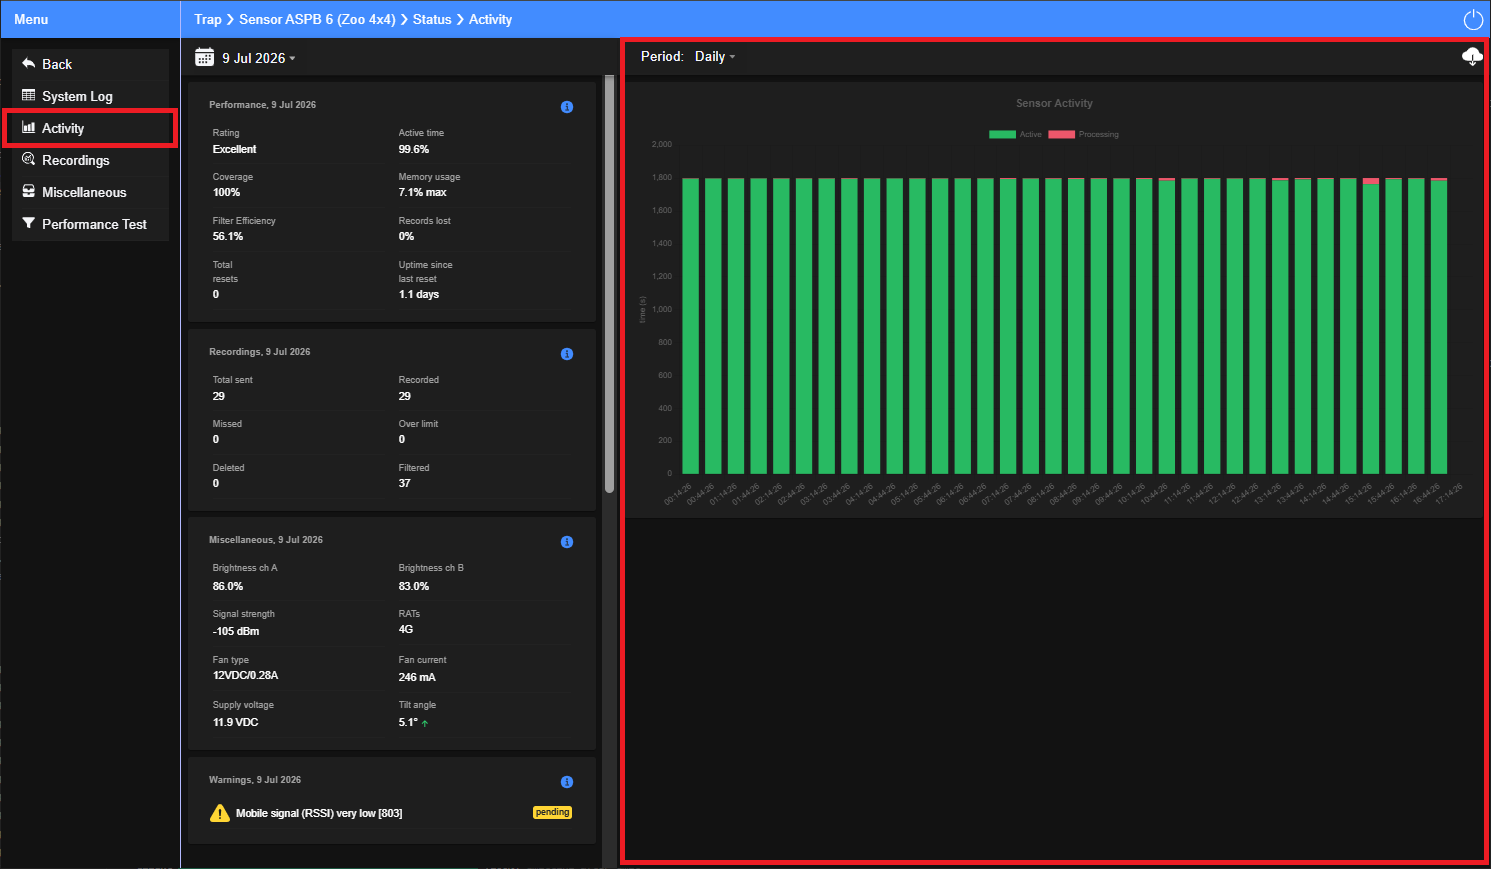This screenshot has height=869, width=1491.
Task: Click the power icon in top bar
Action: [1472, 20]
